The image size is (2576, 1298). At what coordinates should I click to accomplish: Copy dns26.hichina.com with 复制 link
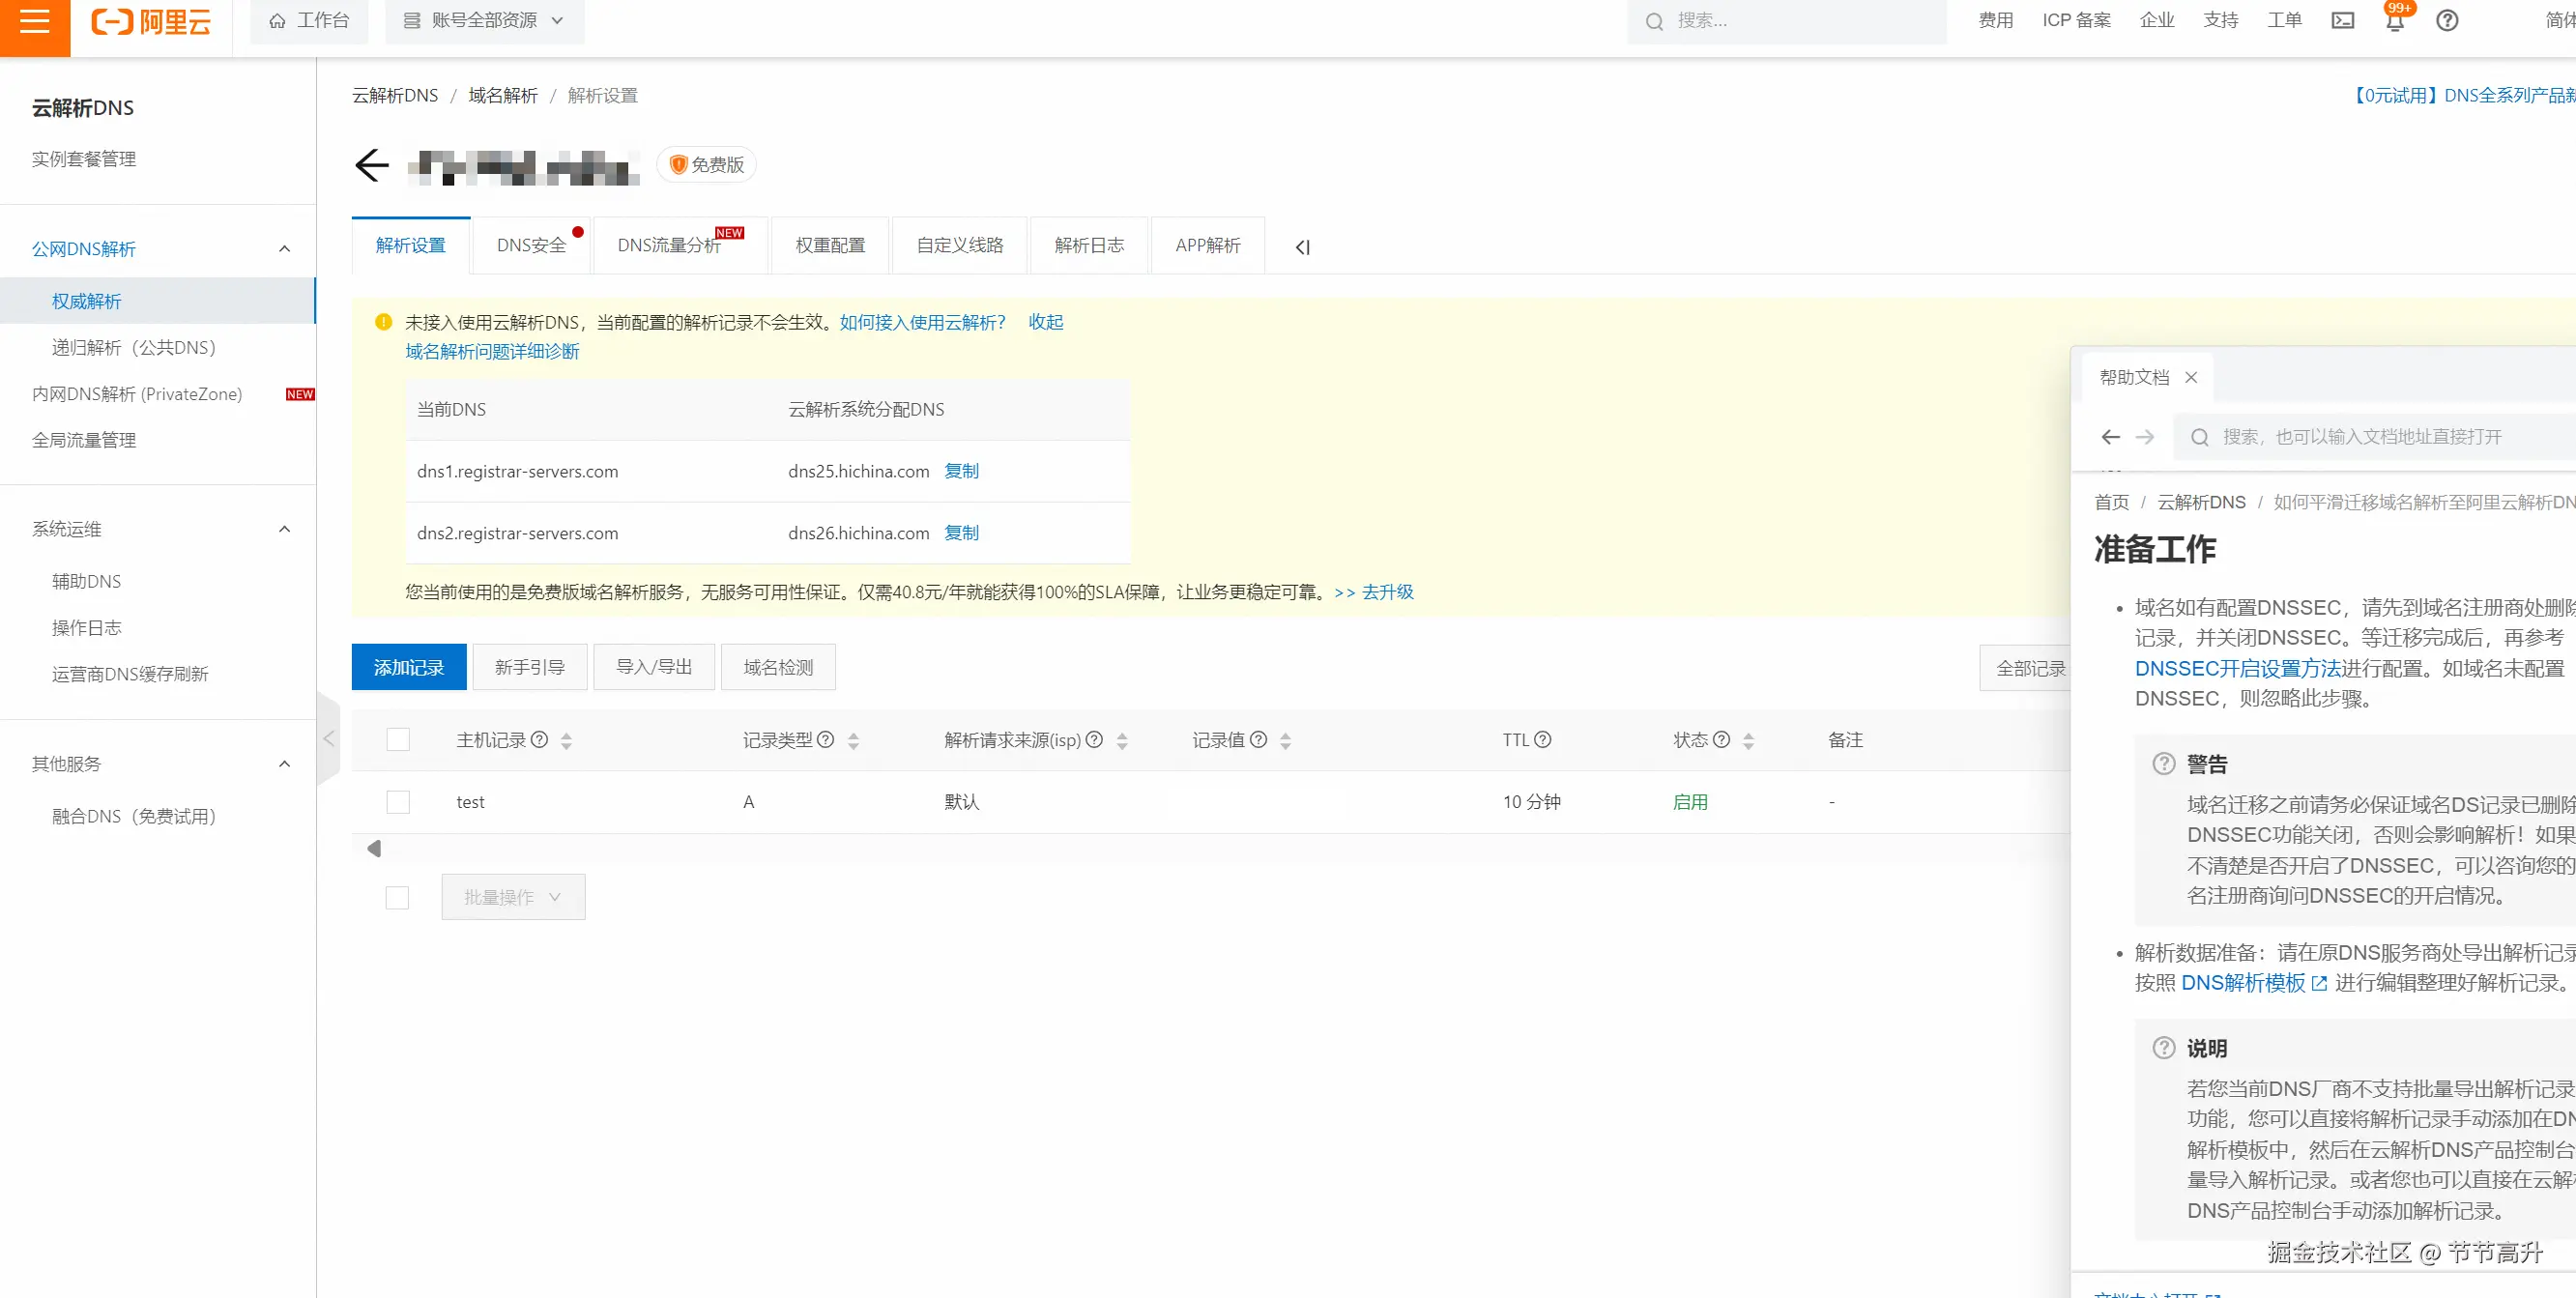pos(962,533)
